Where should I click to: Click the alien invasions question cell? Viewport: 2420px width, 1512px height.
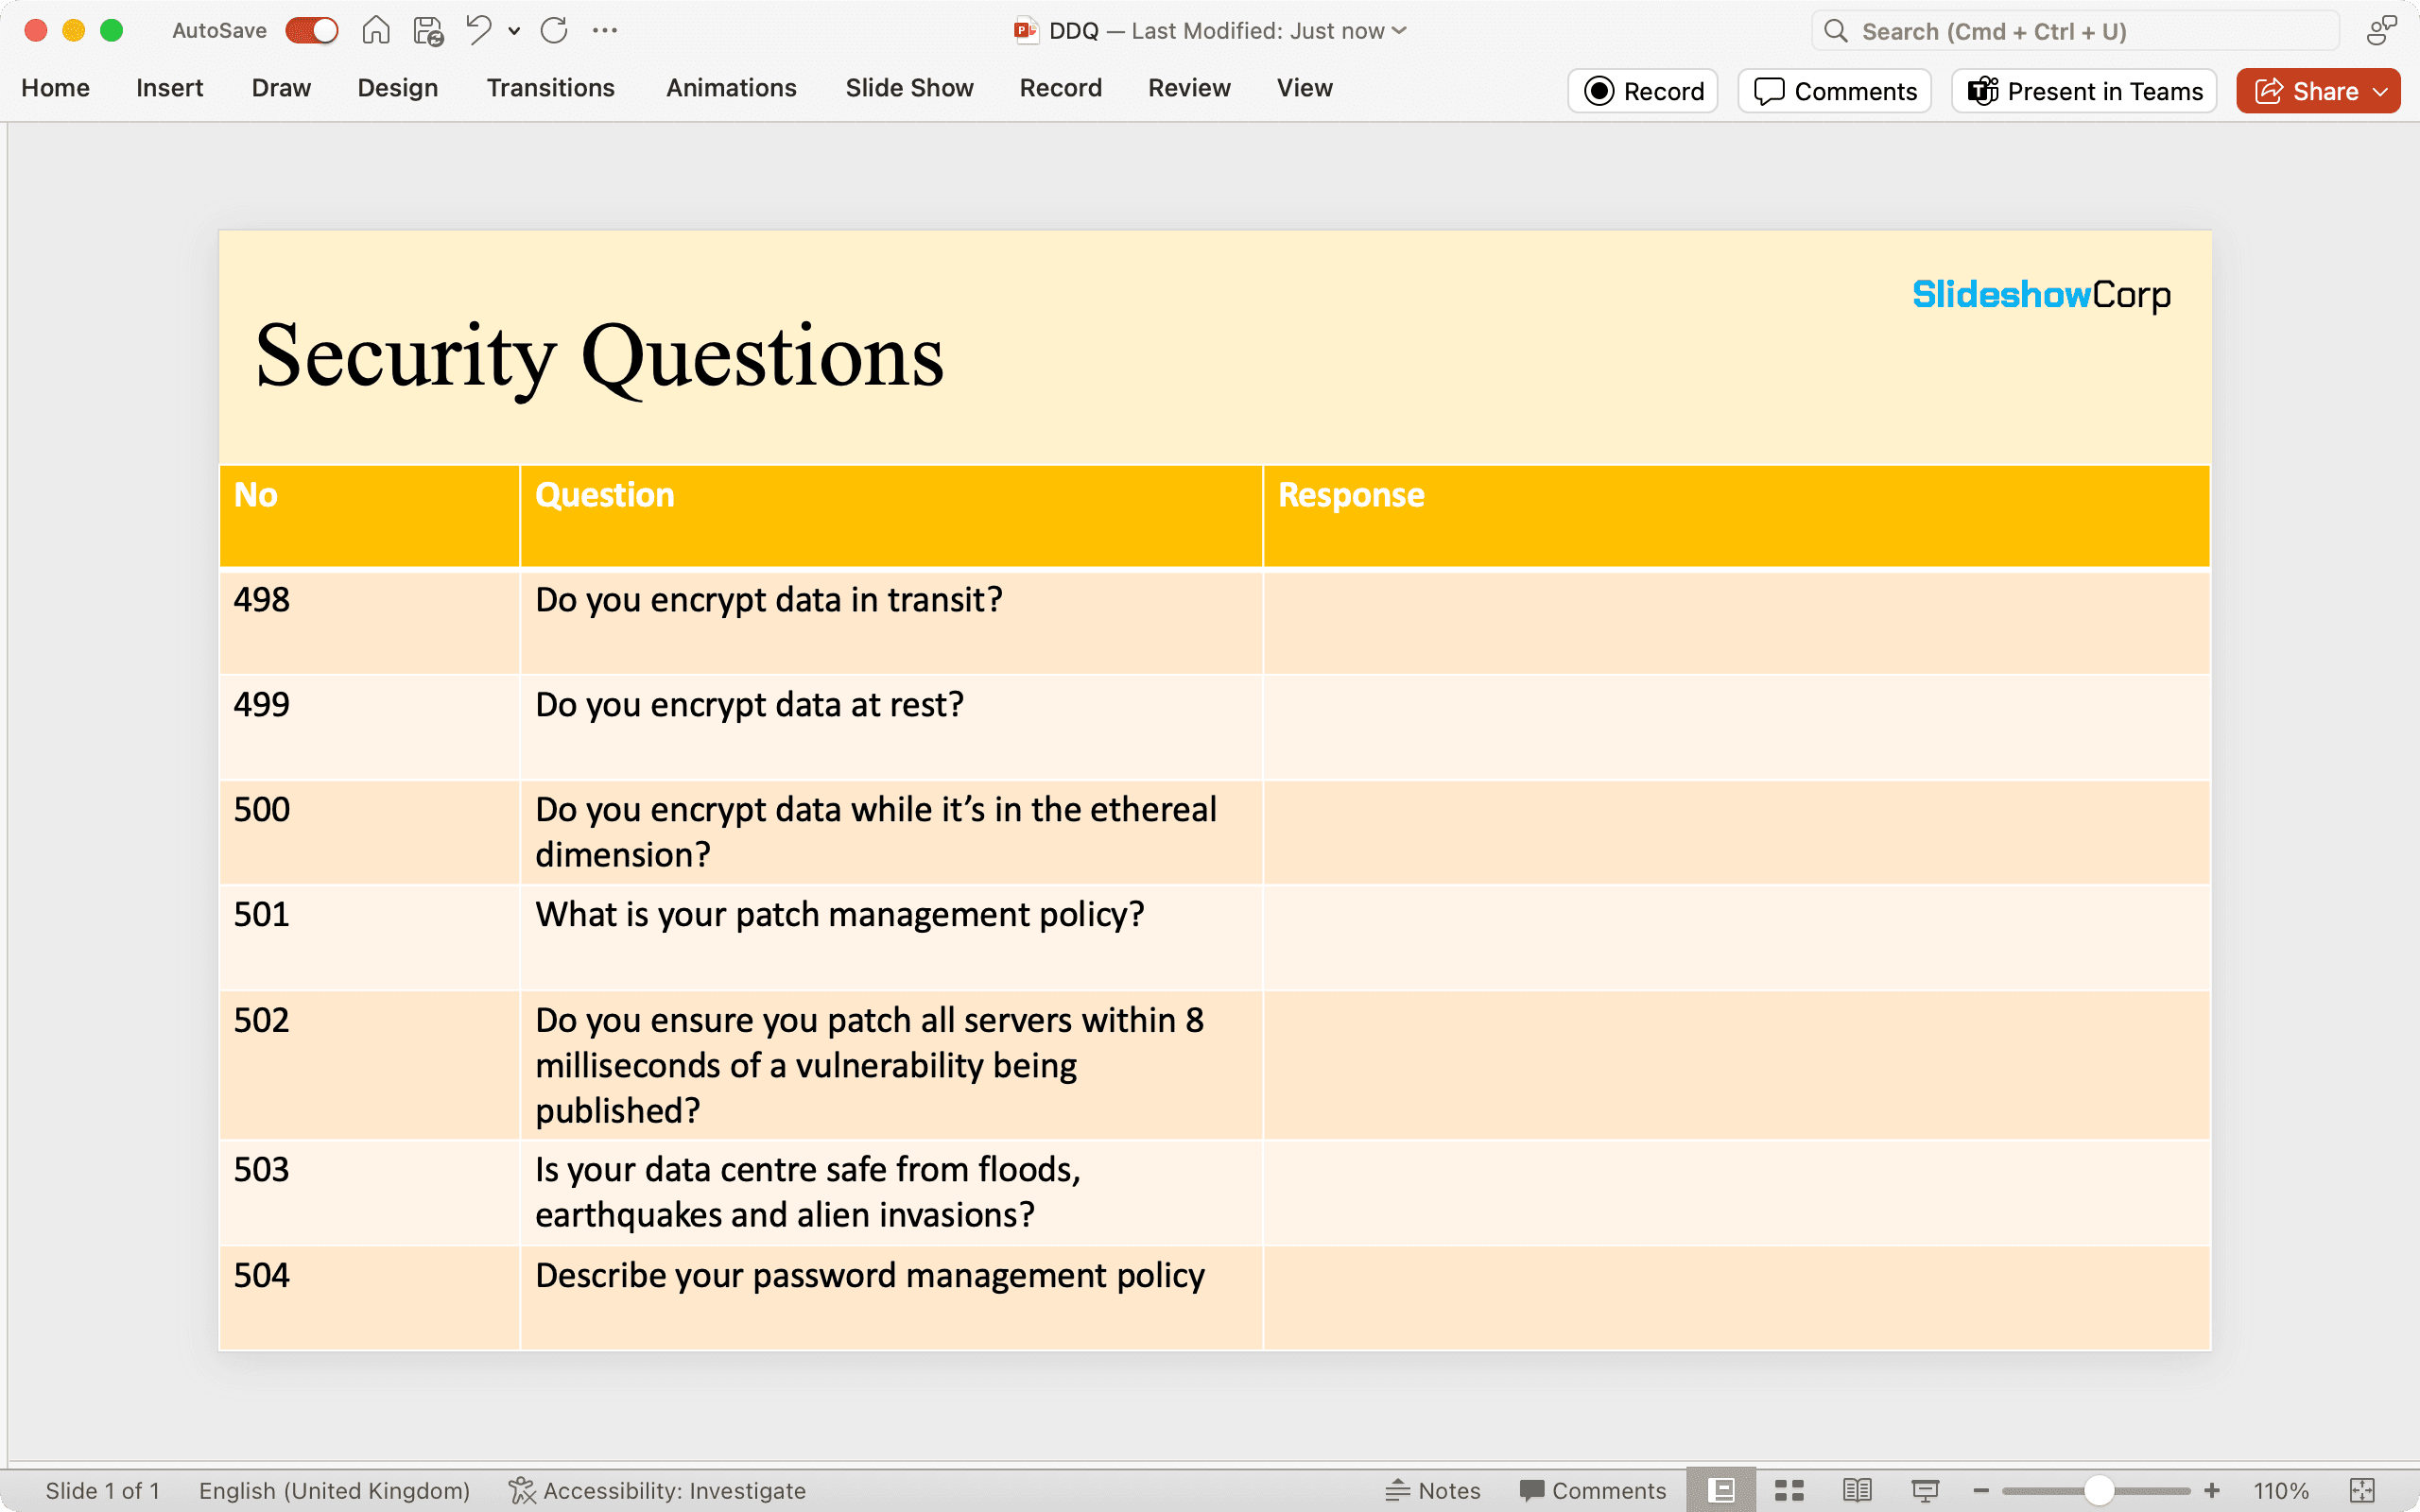click(891, 1193)
